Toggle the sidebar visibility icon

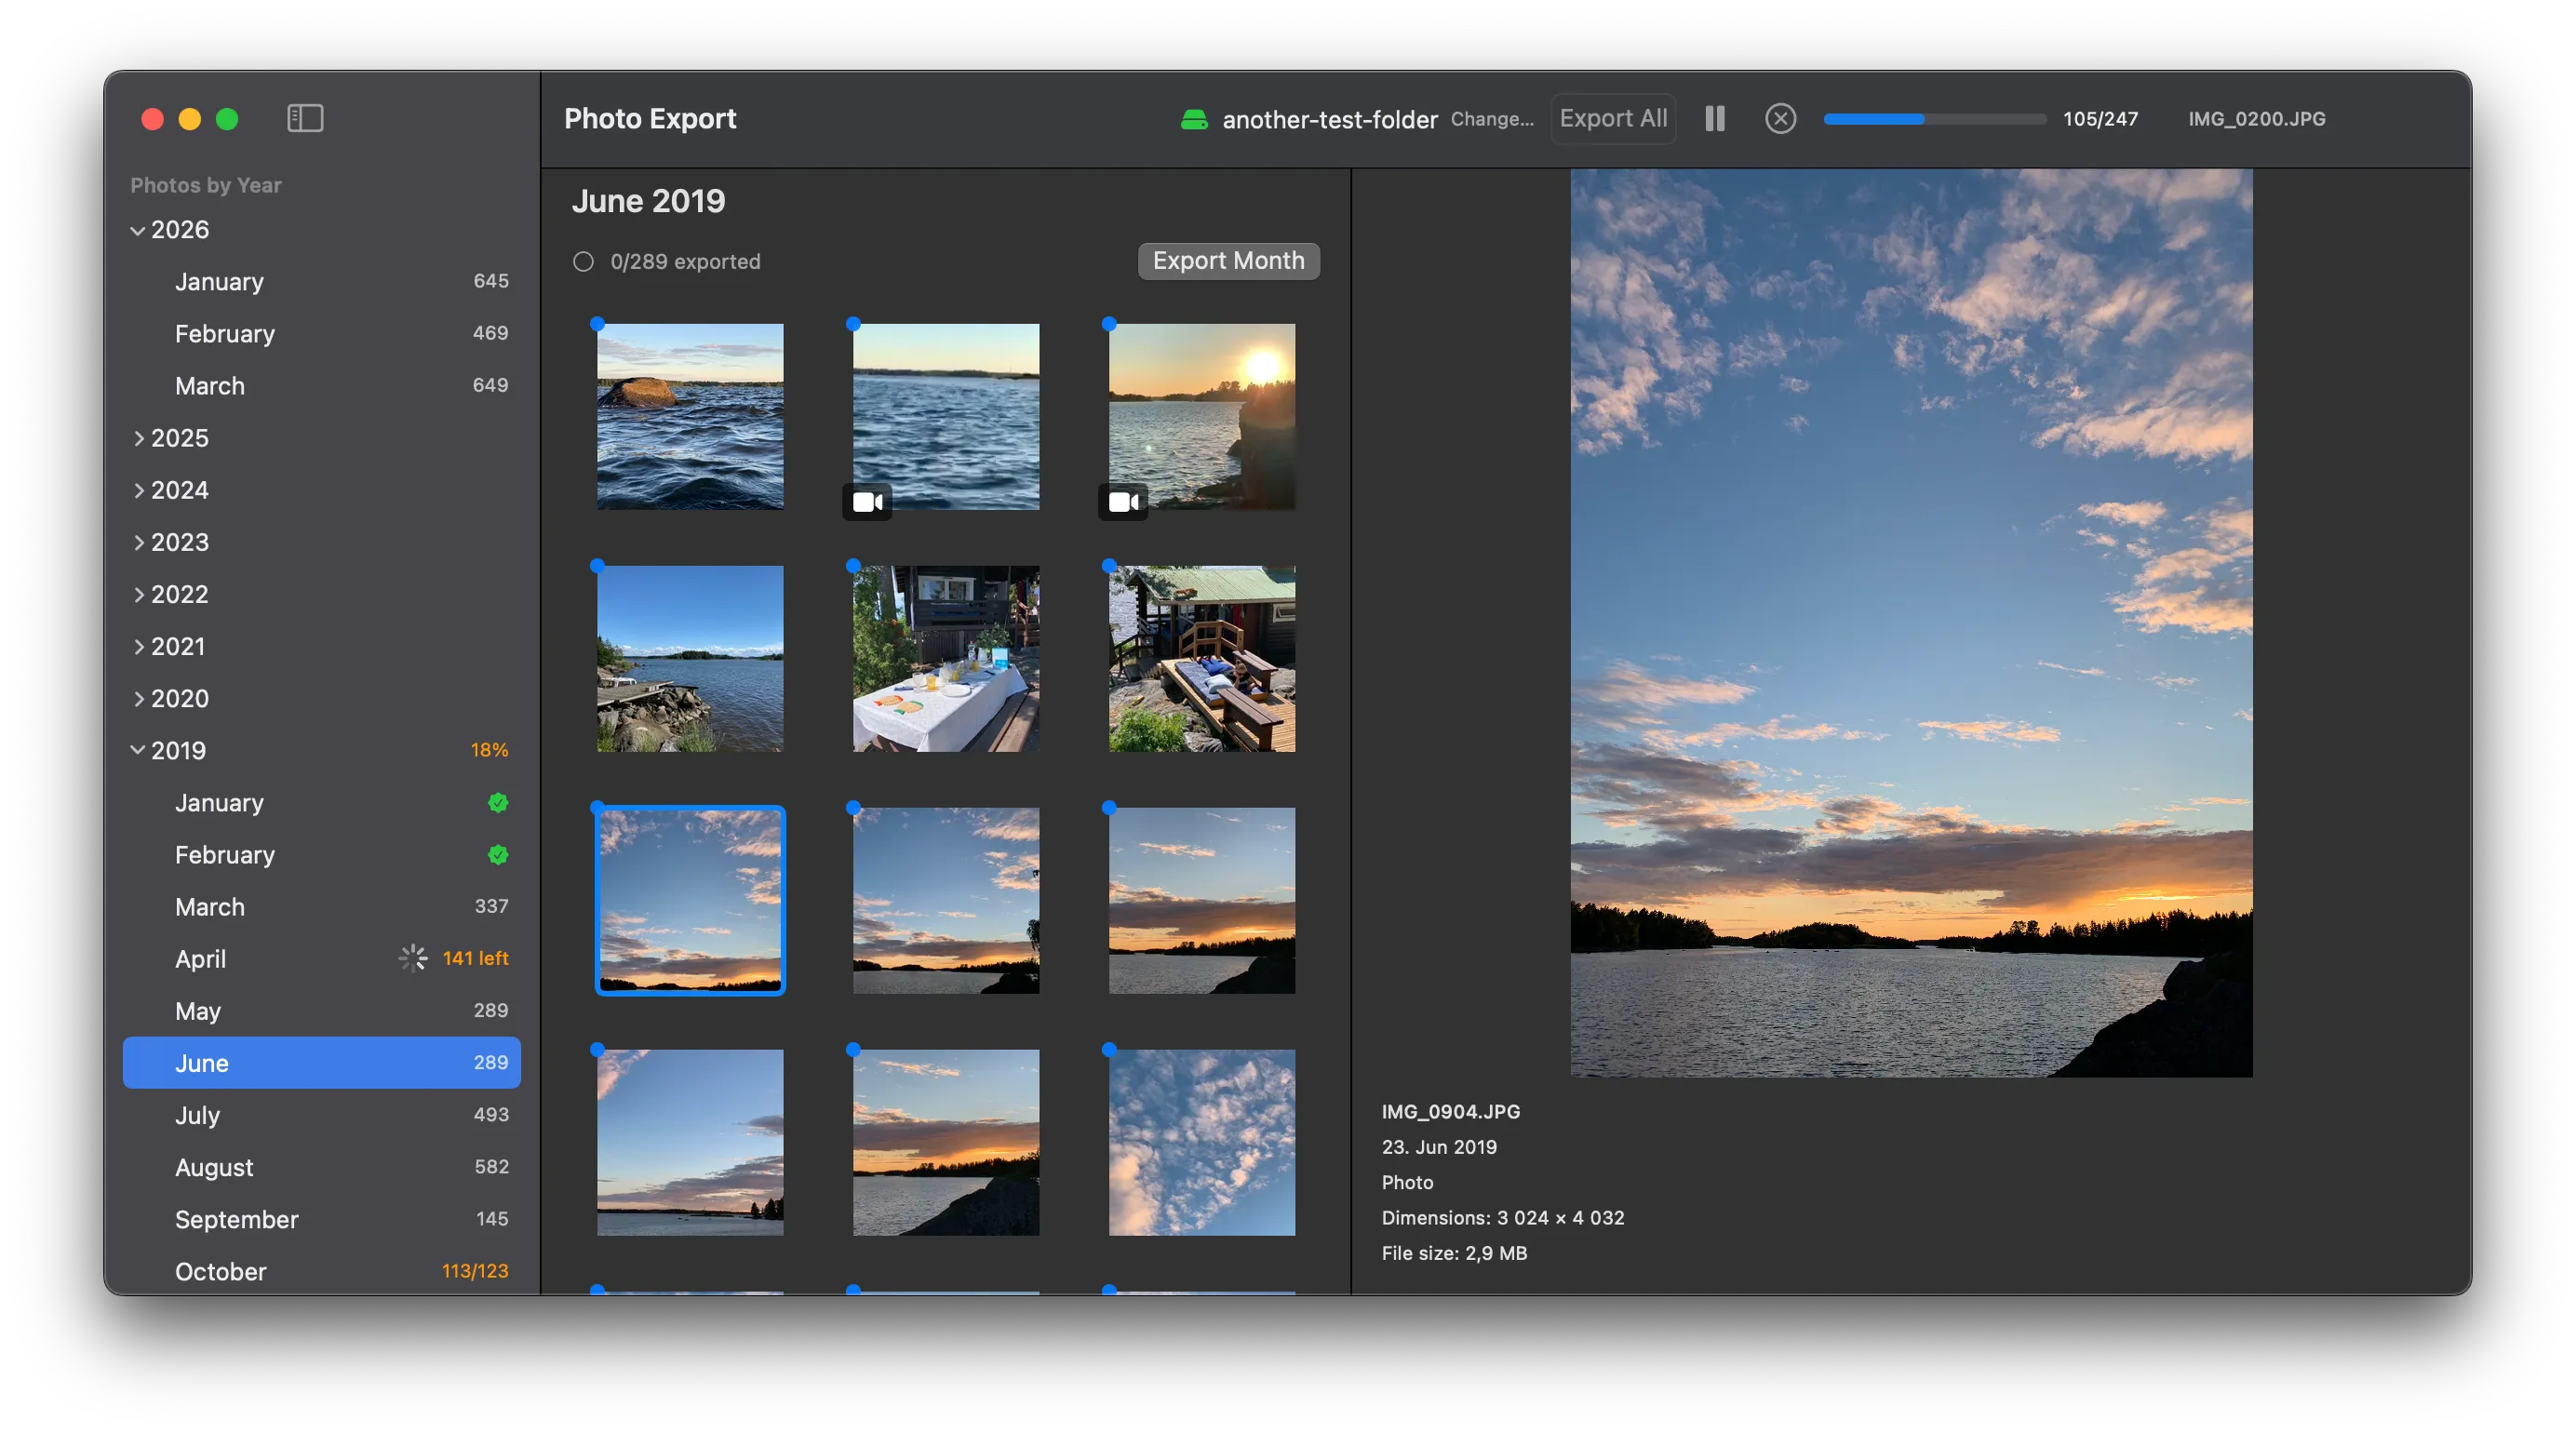point(303,118)
